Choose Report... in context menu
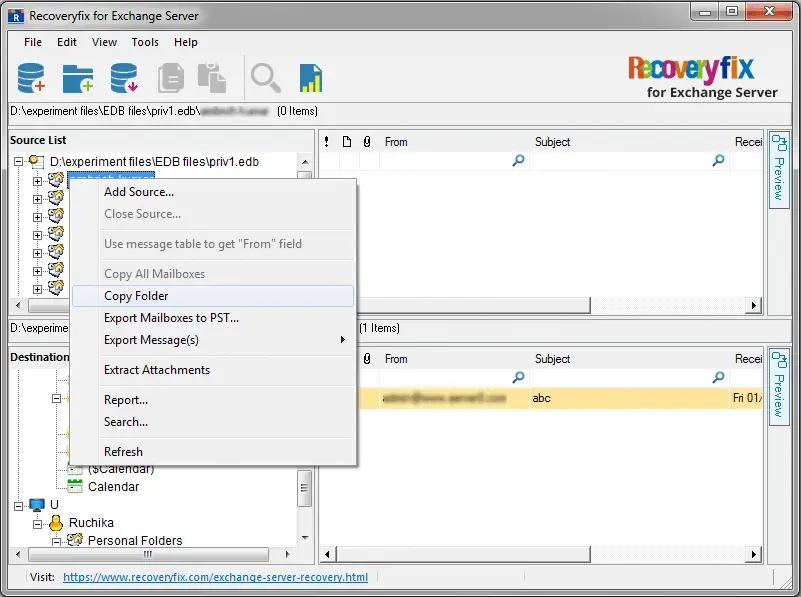The height and width of the screenshot is (597, 801). click(213, 400)
